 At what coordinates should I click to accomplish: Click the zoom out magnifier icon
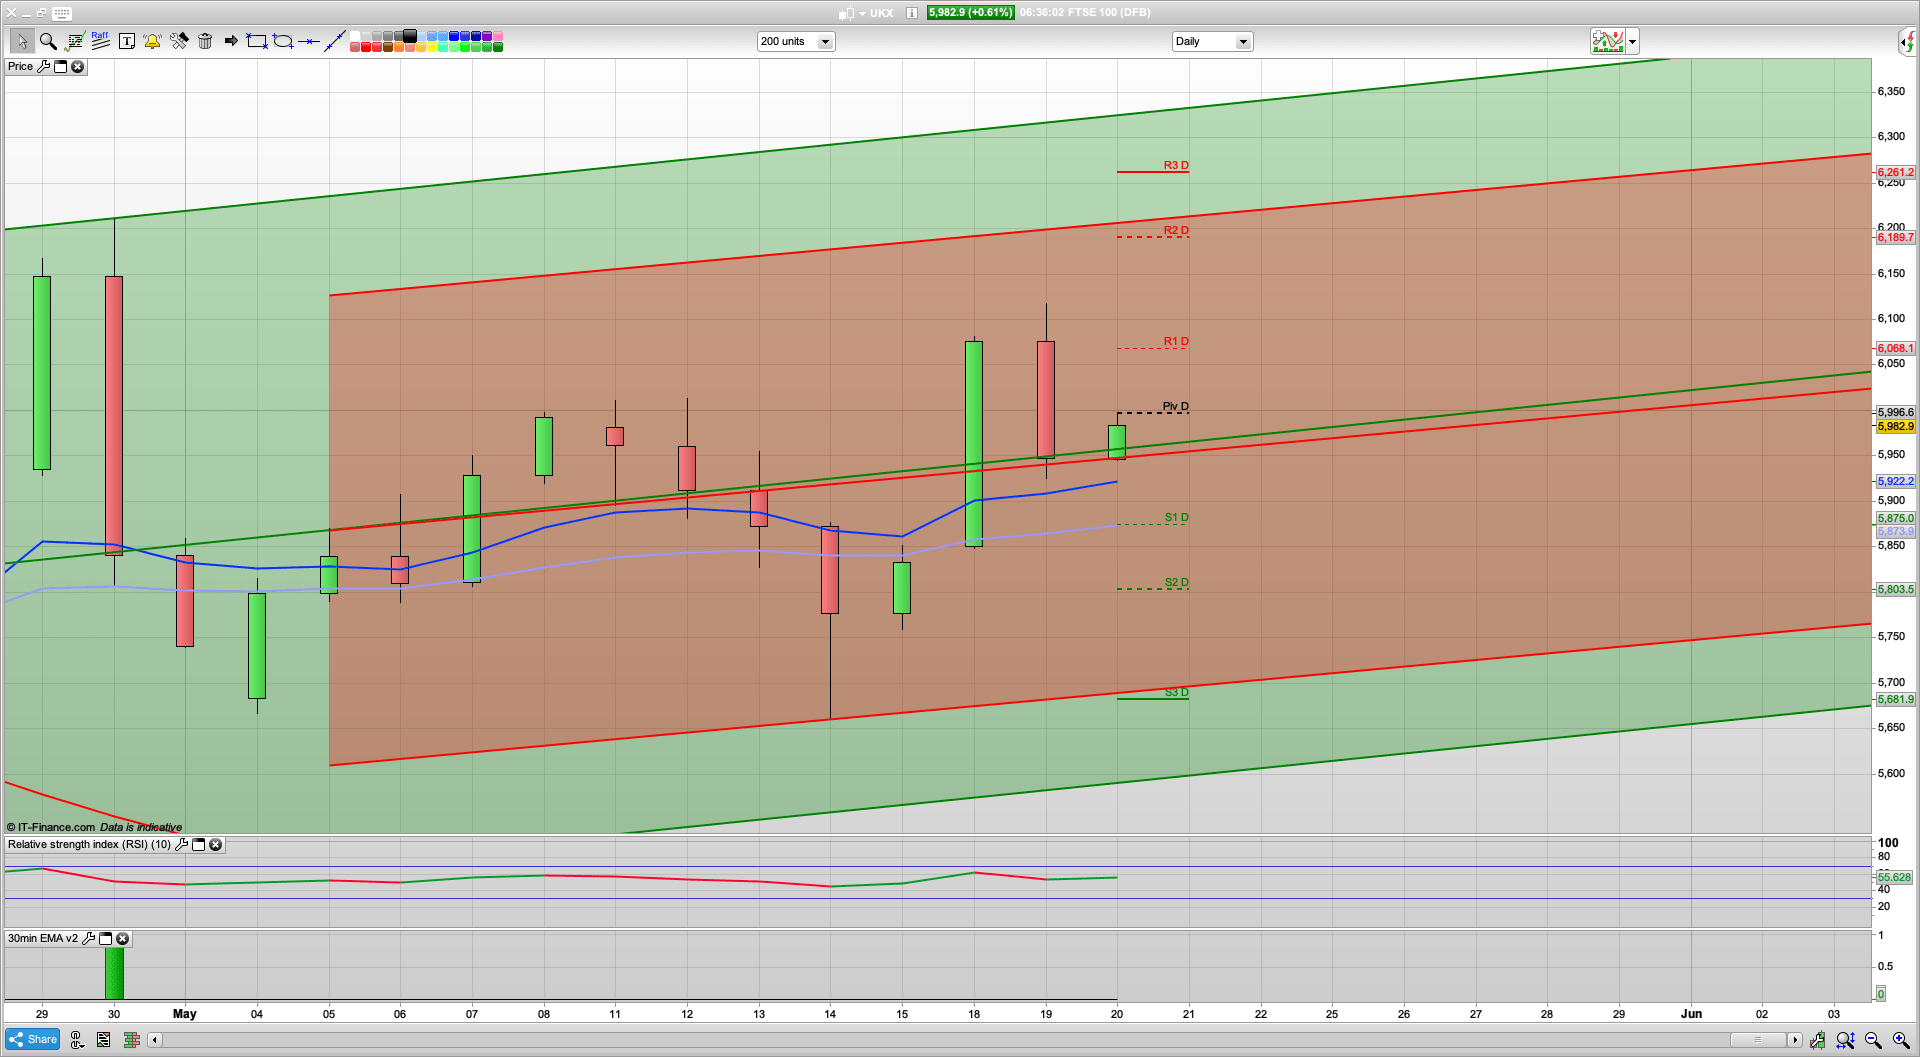pyautogui.click(x=1873, y=1040)
